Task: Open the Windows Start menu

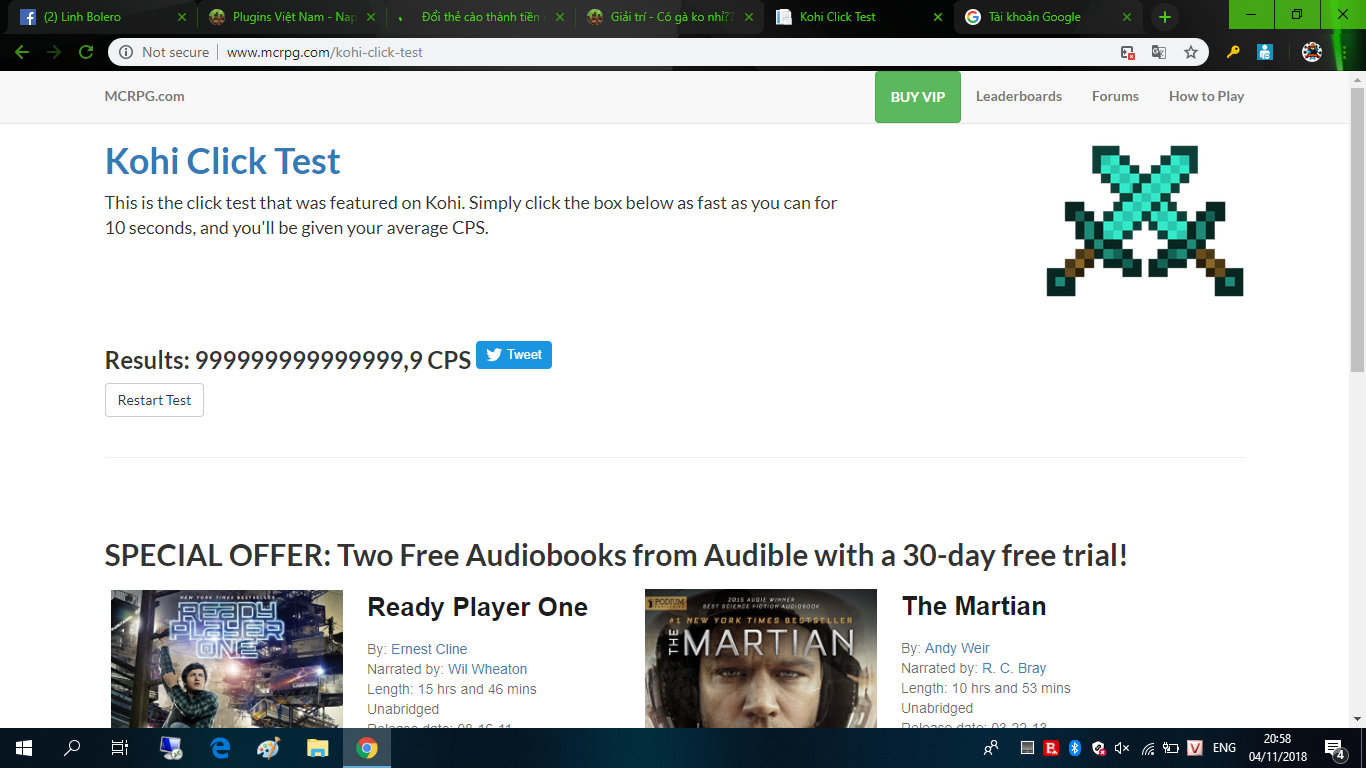Action: coord(24,748)
